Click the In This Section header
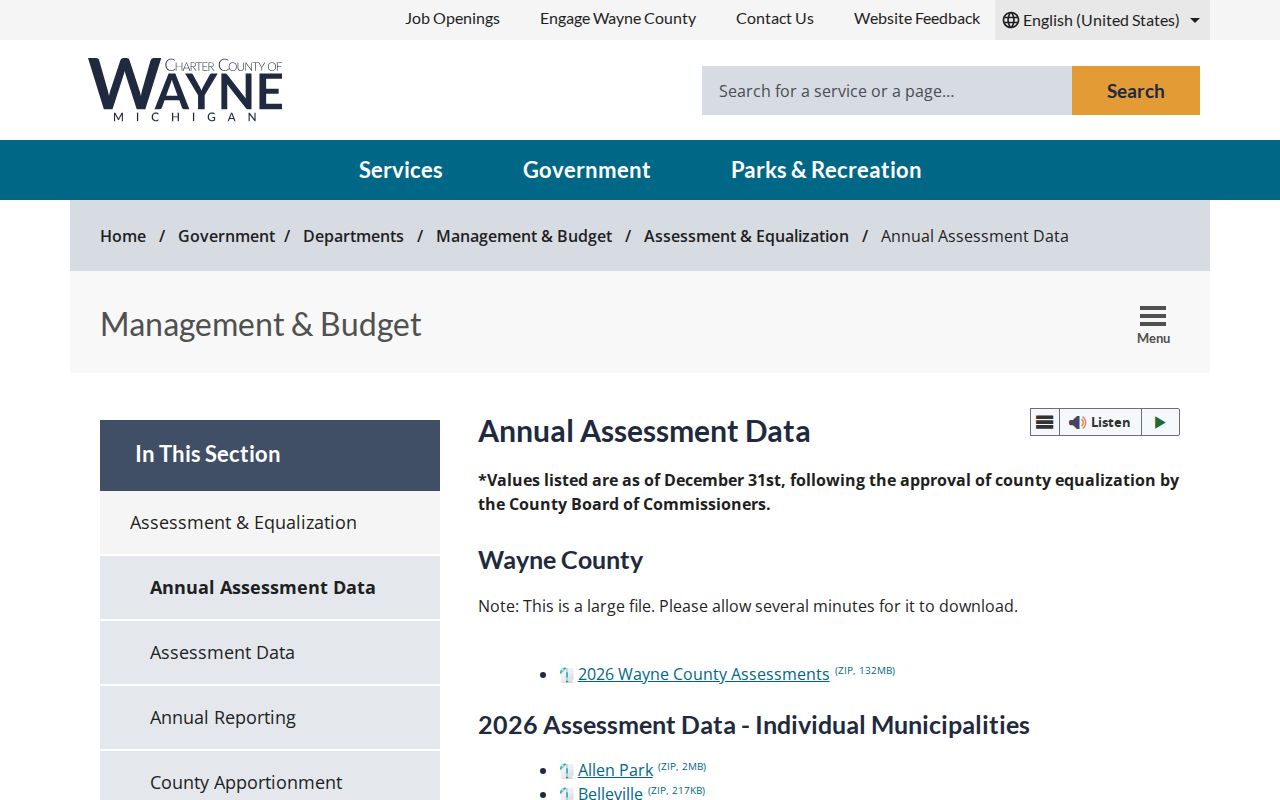The height and width of the screenshot is (800, 1280). (270, 455)
